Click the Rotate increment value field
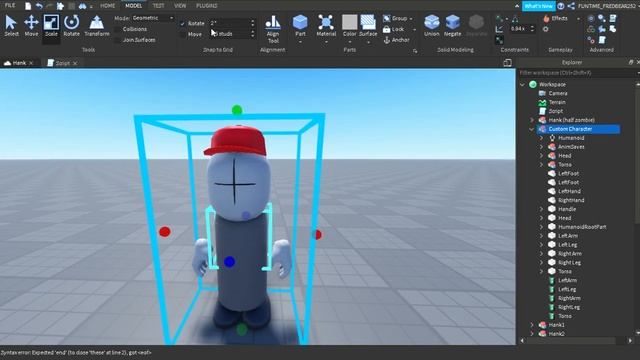The height and width of the screenshot is (360, 640). click(x=229, y=23)
